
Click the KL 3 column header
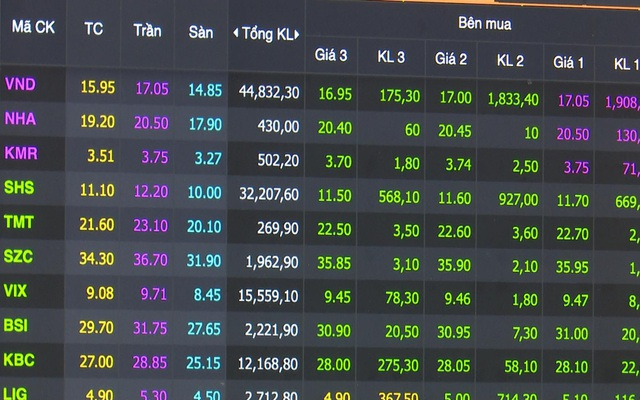click(x=391, y=57)
